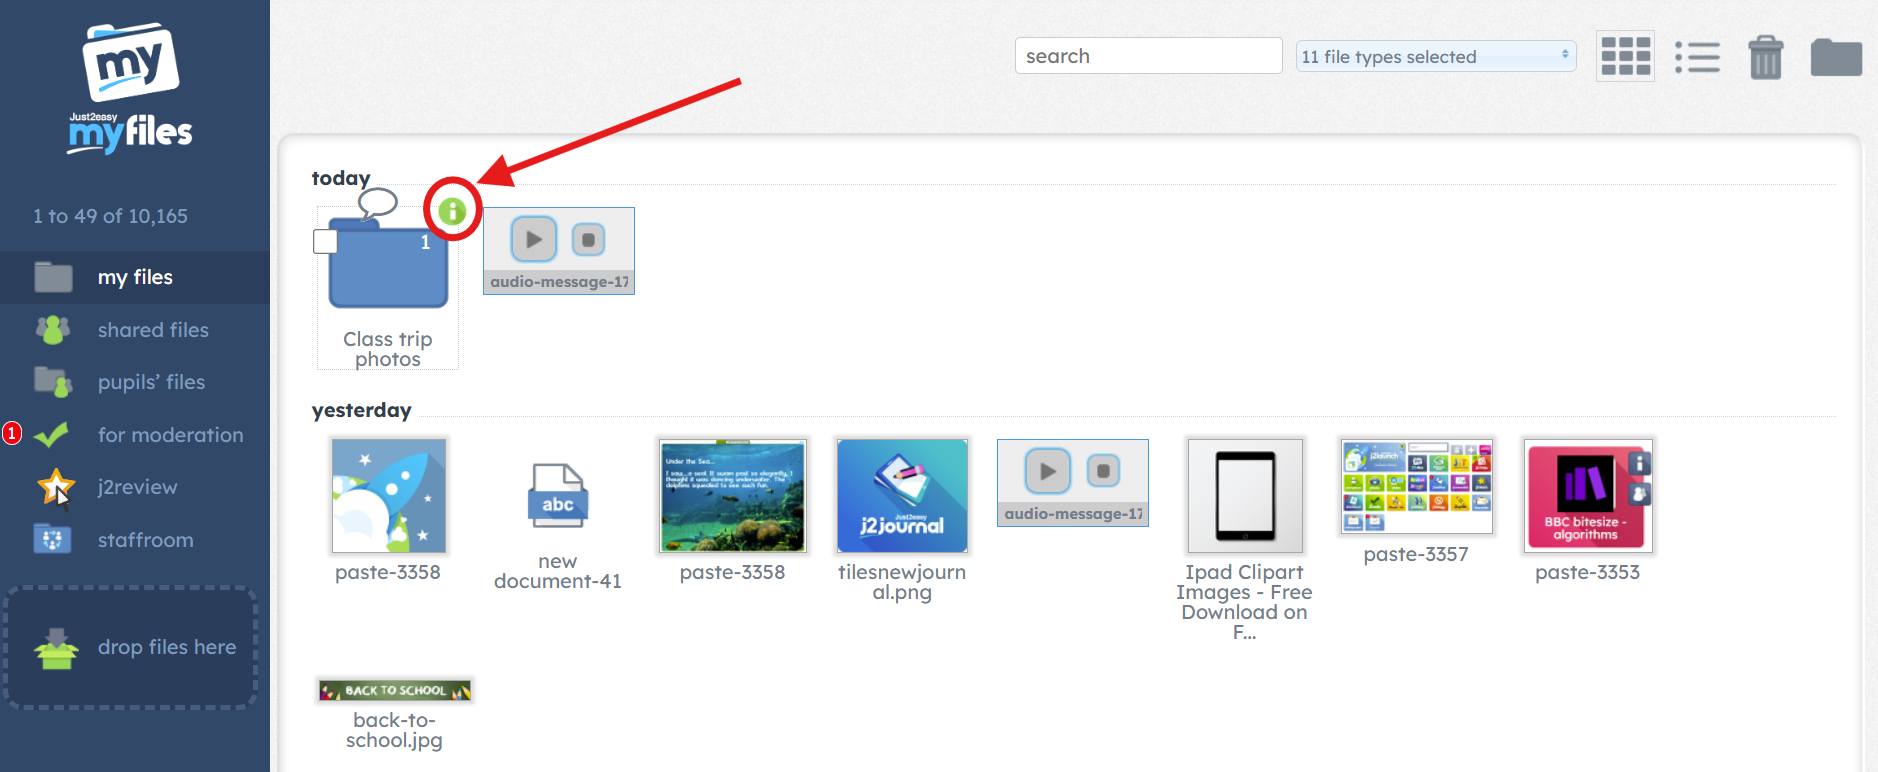Click the red moderation notification badge
The height and width of the screenshot is (772, 1878).
coord(12,433)
